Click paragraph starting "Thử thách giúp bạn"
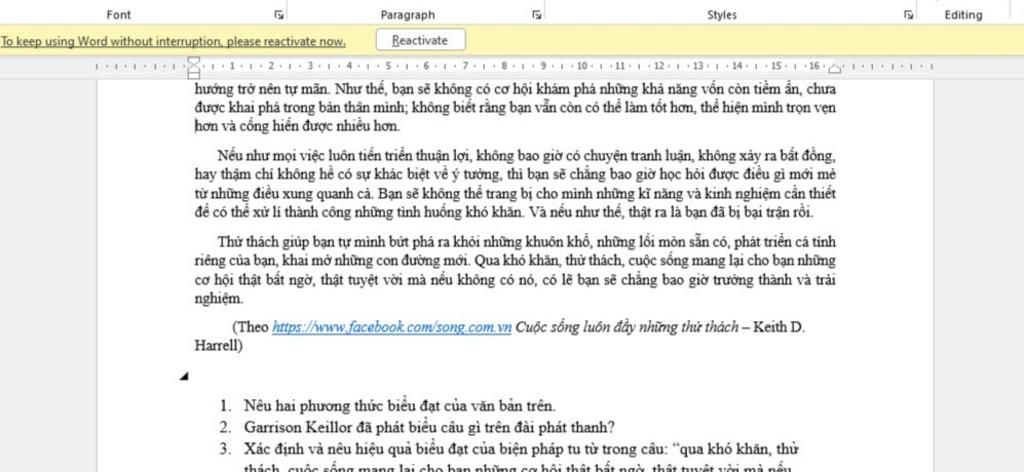 (x=515, y=270)
